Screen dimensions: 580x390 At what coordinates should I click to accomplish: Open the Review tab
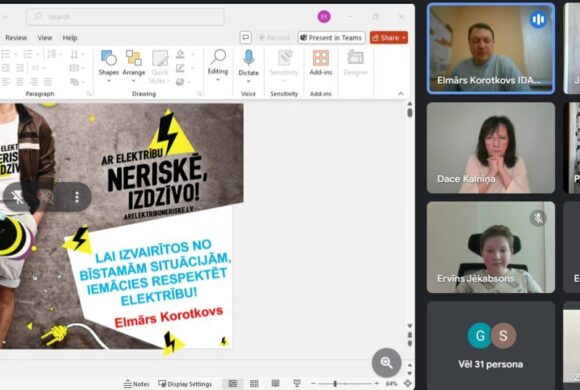16,38
